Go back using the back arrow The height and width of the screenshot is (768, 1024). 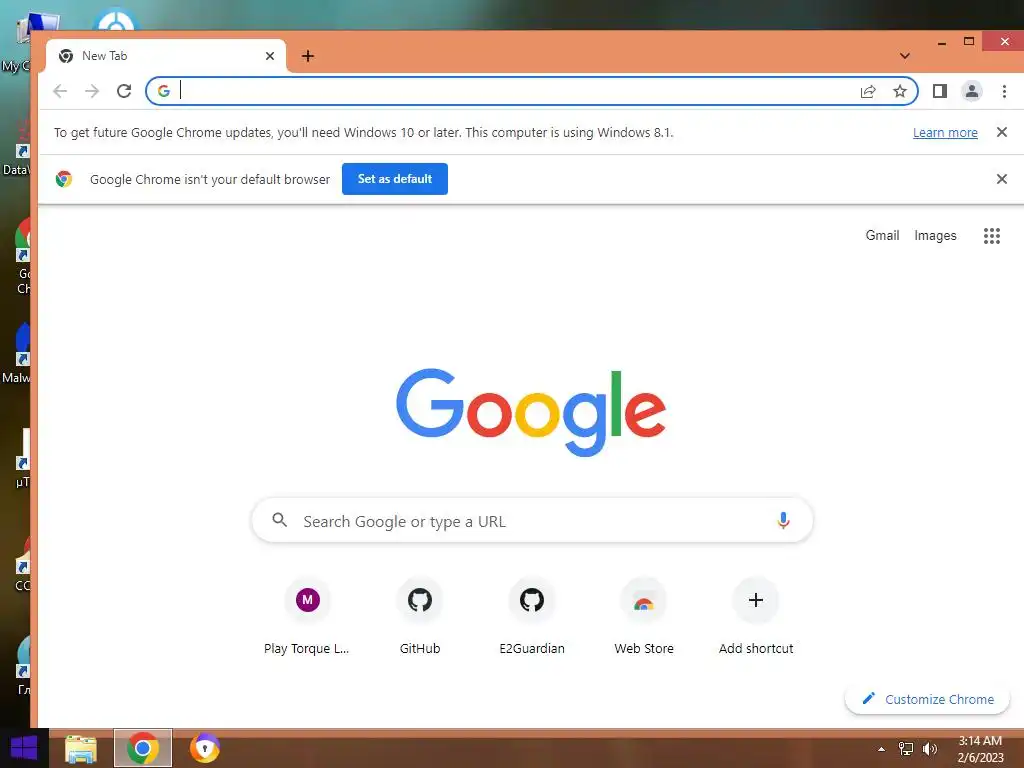click(60, 91)
